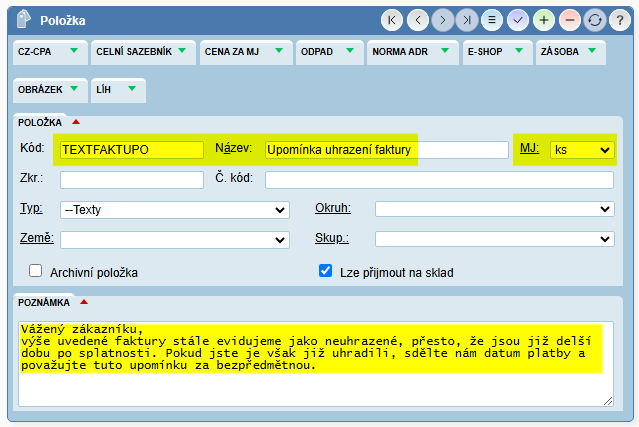639x427 pixels.
Task: Click the Skup.: label link
Action: click(x=332, y=239)
